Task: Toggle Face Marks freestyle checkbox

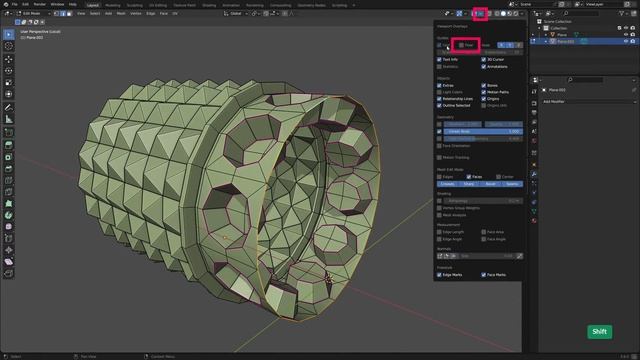Action: pyautogui.click(x=484, y=275)
